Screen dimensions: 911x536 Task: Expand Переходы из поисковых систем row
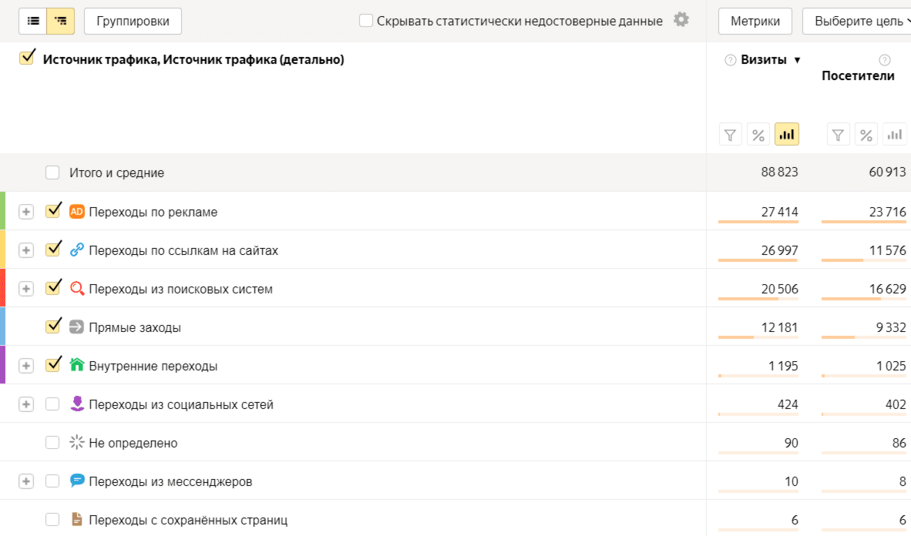(26, 289)
